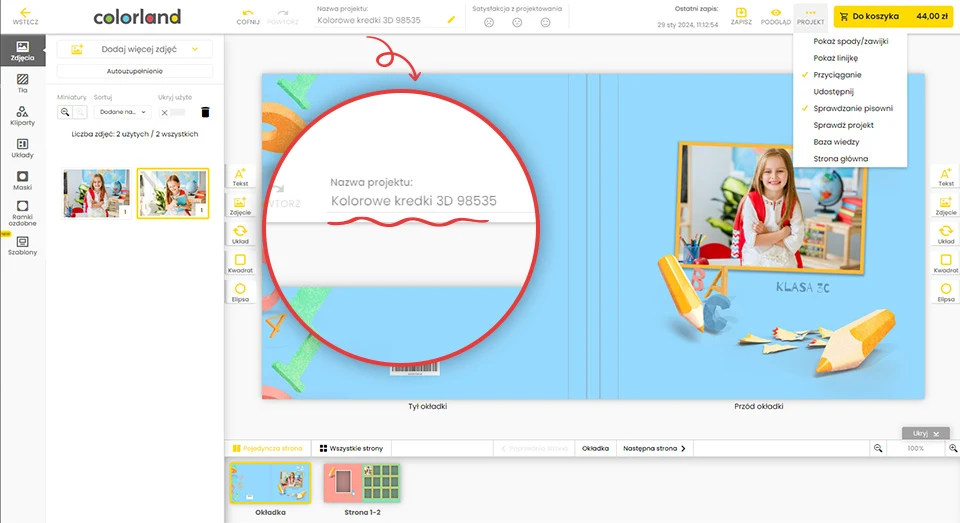Viewport: 960px width, 523px height.
Task: Switch to Wszystkie strony view
Action: click(351, 448)
